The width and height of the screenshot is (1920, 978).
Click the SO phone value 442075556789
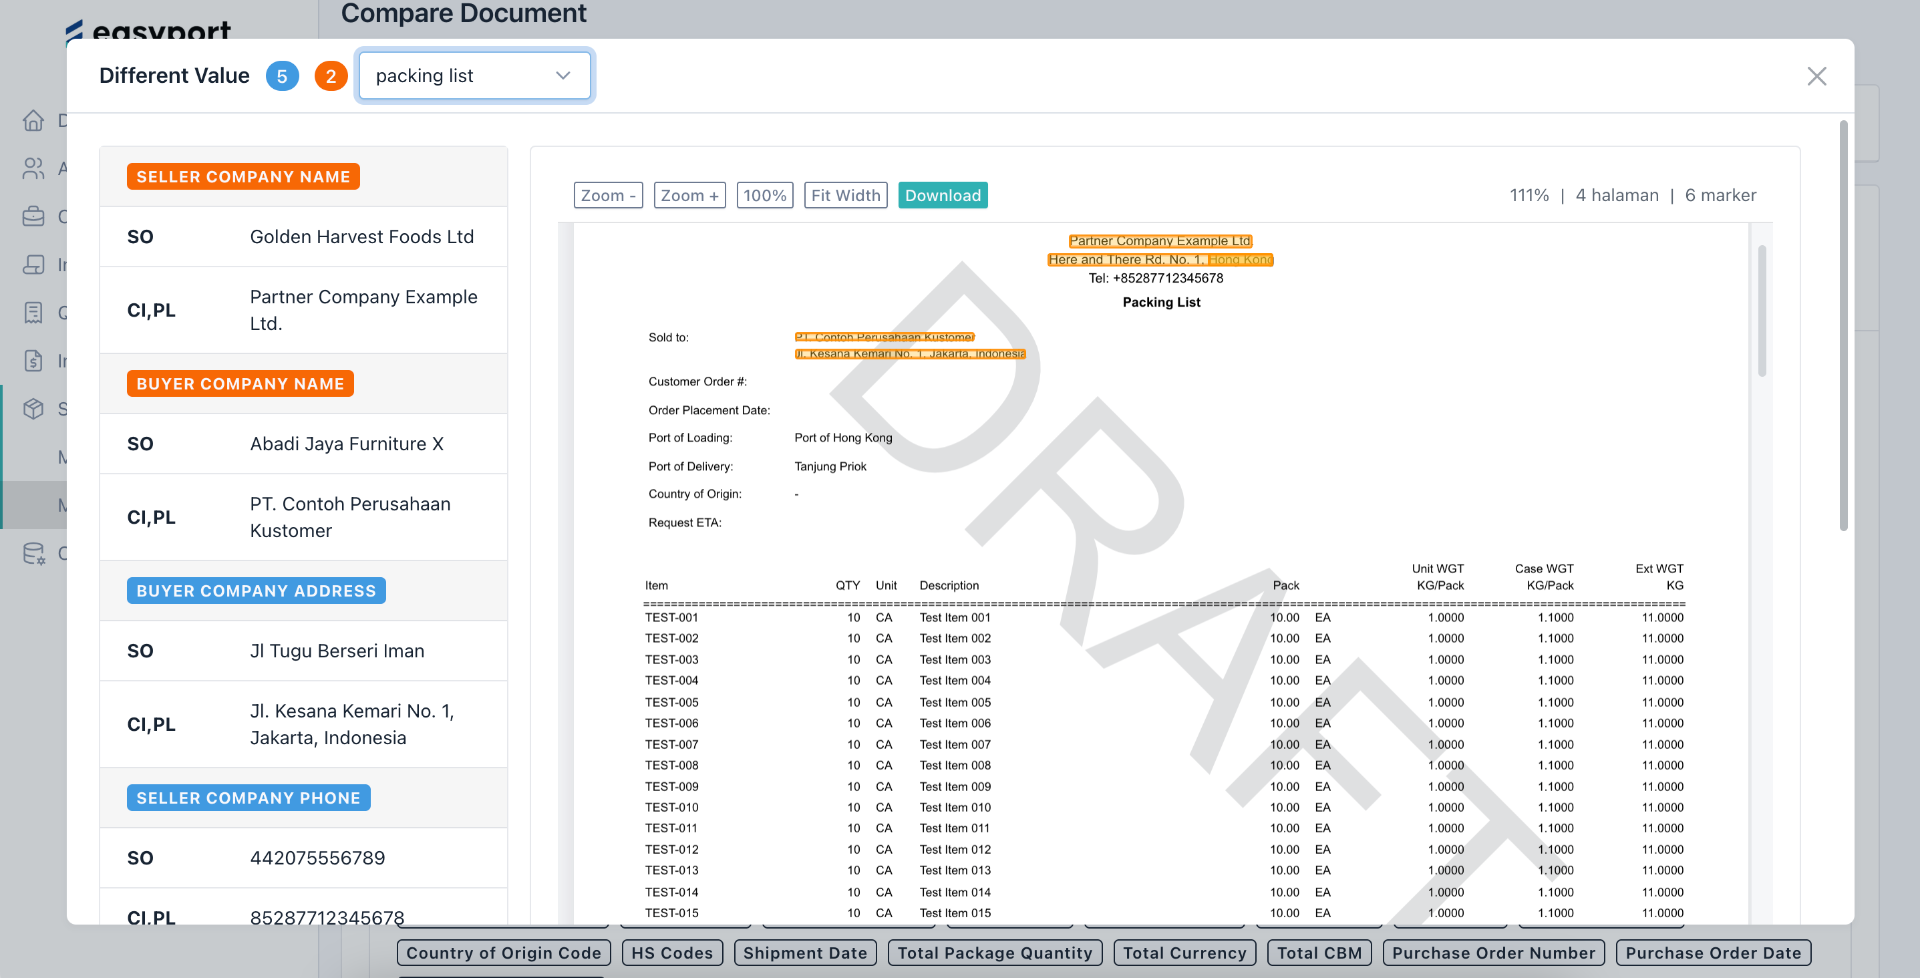point(317,858)
